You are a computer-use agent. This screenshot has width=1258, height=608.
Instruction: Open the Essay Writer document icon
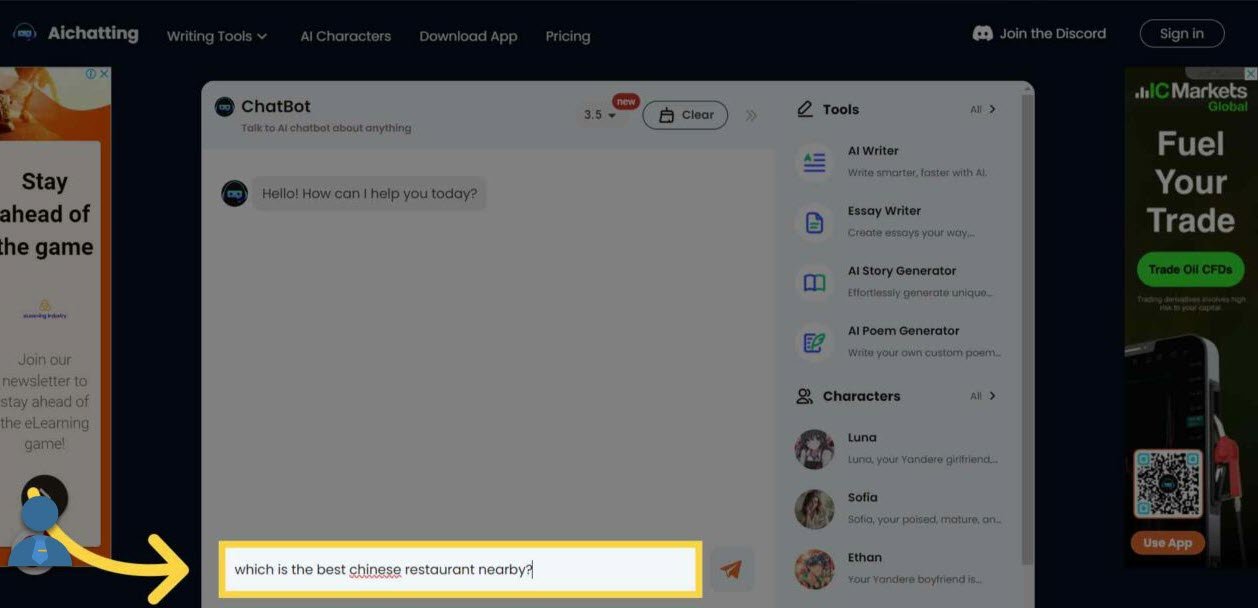814,223
